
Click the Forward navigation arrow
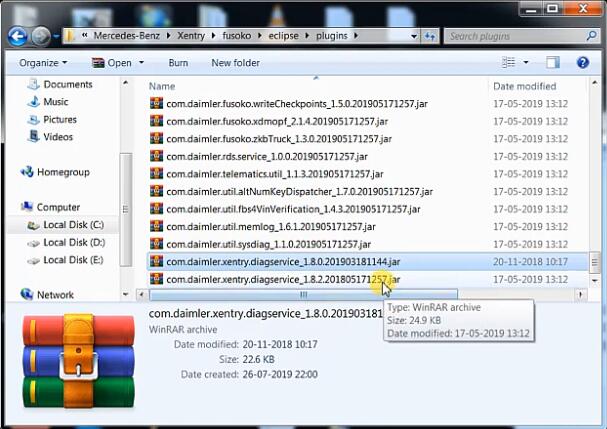point(41,36)
